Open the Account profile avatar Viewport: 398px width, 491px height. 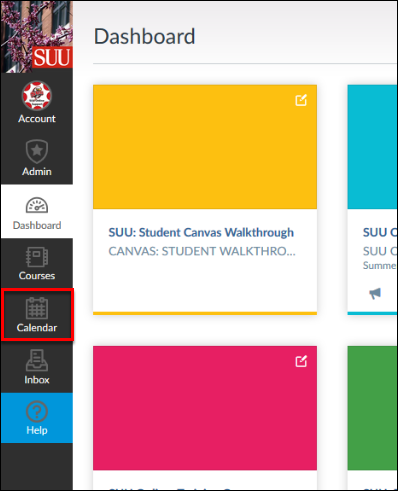[x=37, y=96]
